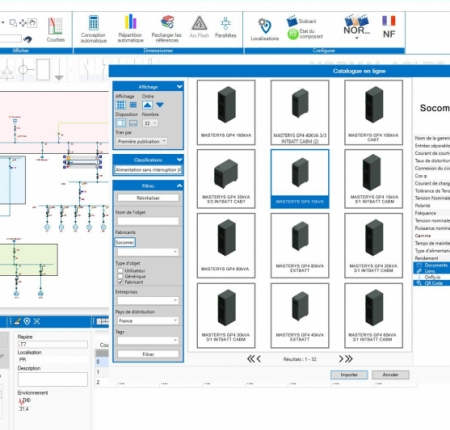Open the Trier par Première publication dropdown
Viewport: 450px width, 430px height.
coord(142,141)
